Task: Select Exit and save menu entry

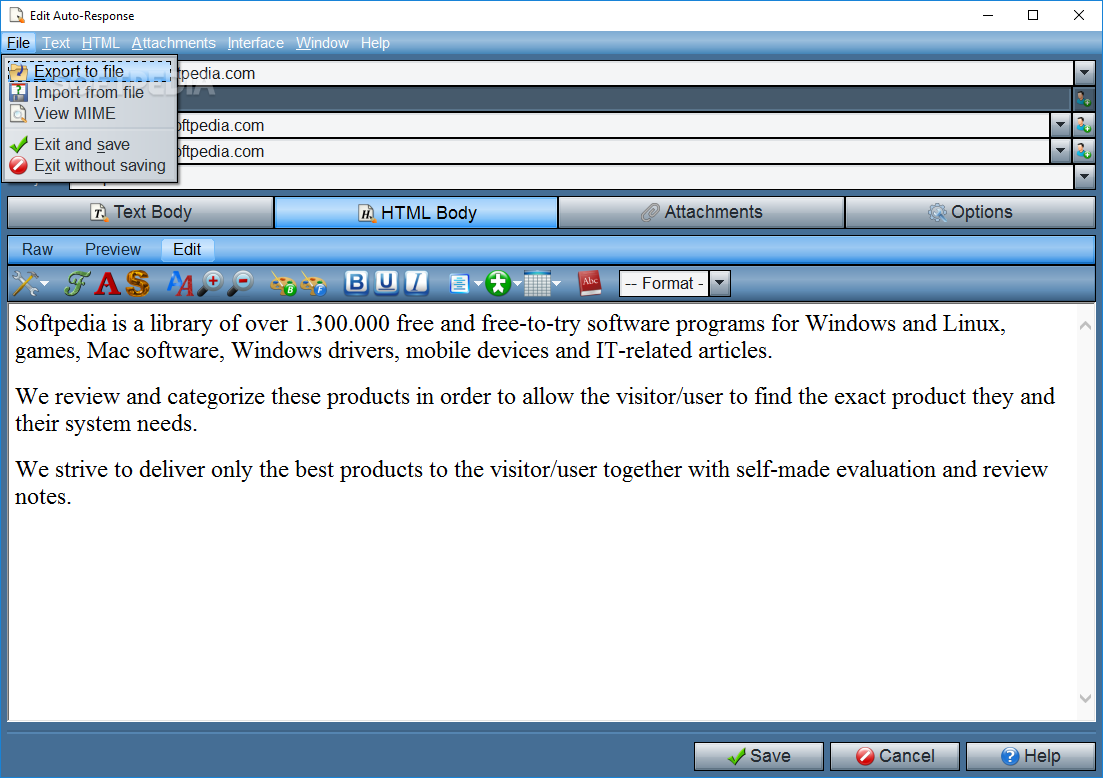Action: pos(90,144)
